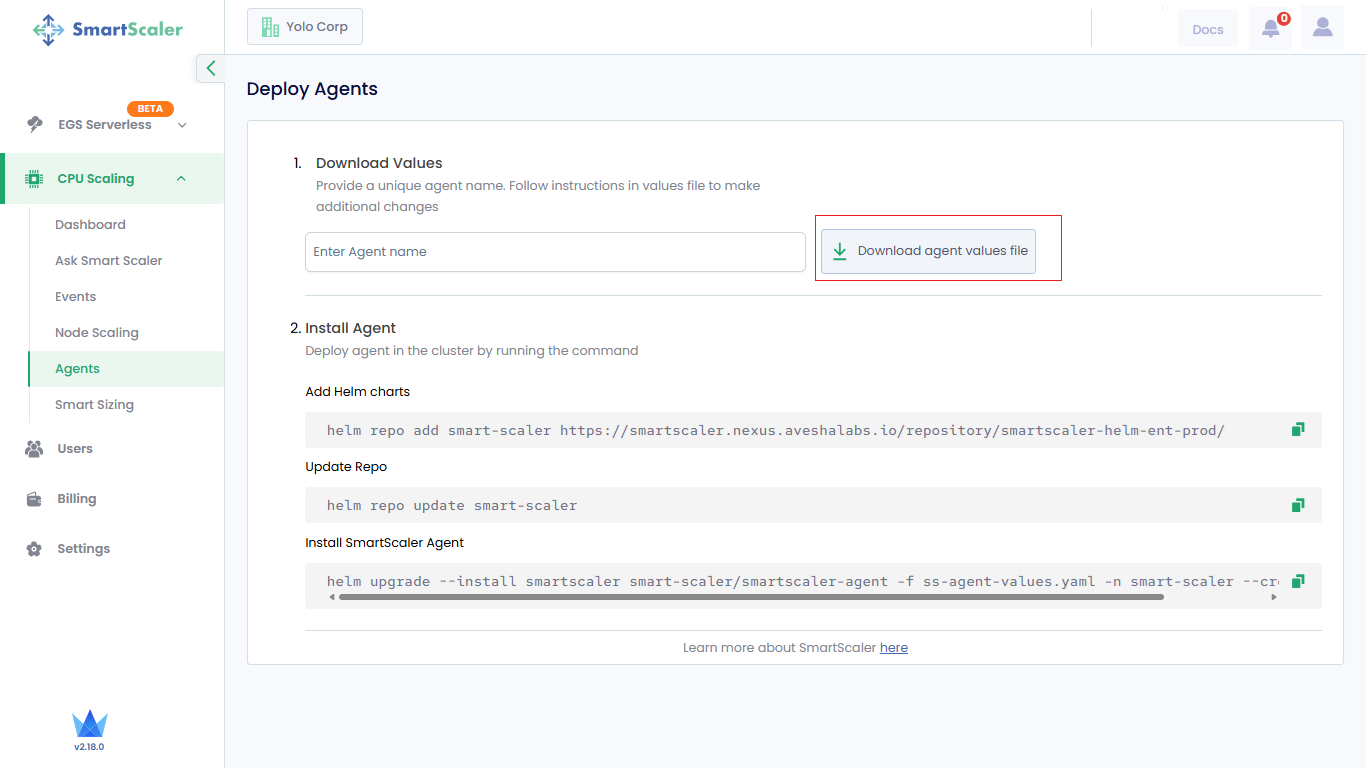Copy the helm repo add command
The image size is (1366, 768).
1297,430
